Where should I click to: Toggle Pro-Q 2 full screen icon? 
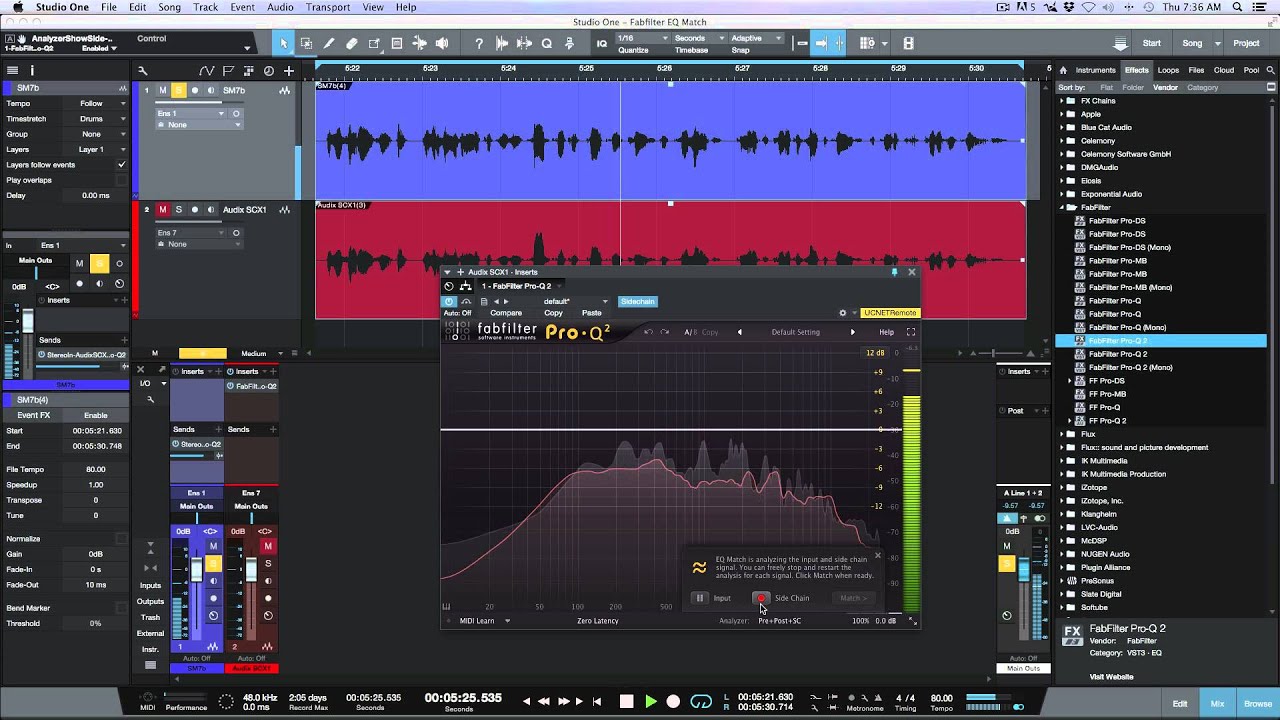click(x=911, y=332)
